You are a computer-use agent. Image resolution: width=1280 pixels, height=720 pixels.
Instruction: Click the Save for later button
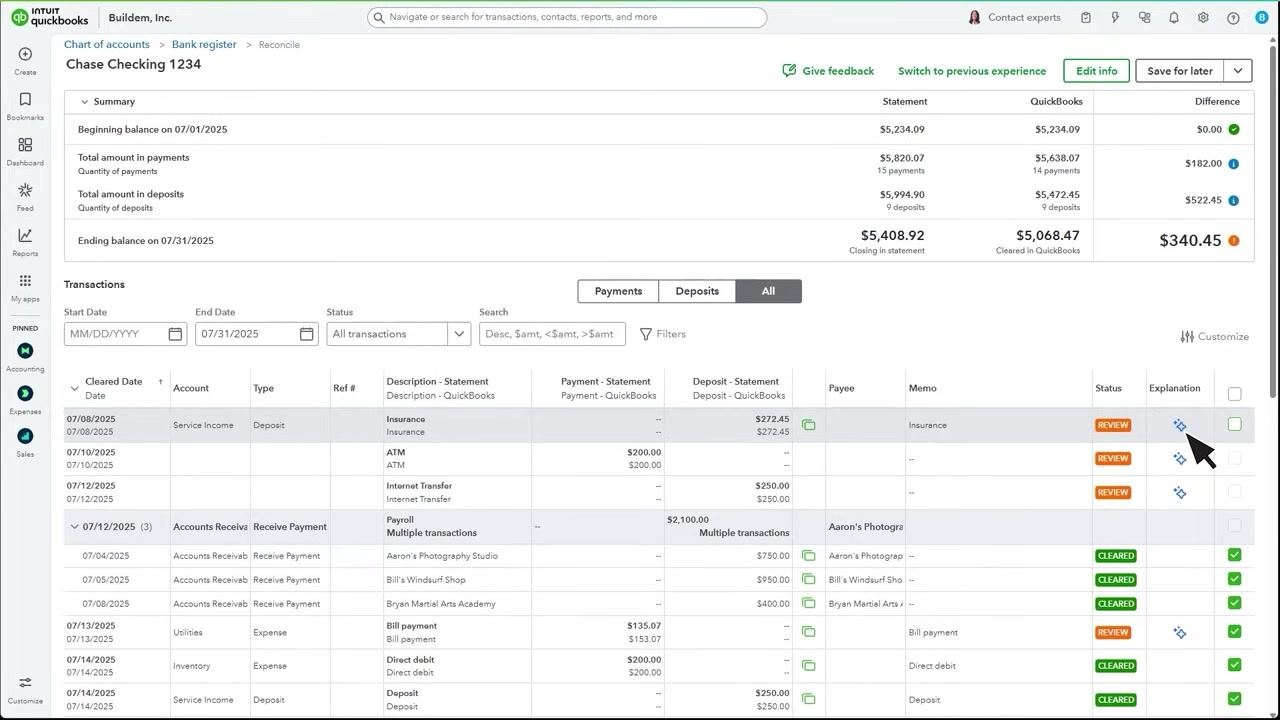point(1180,71)
